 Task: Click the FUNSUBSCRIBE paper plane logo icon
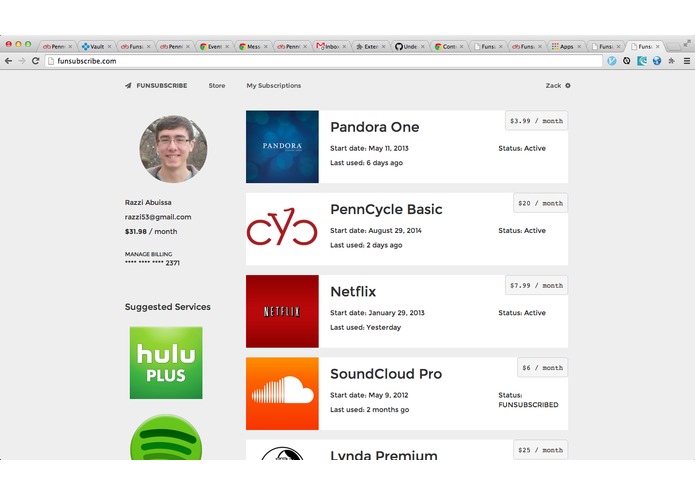point(128,86)
